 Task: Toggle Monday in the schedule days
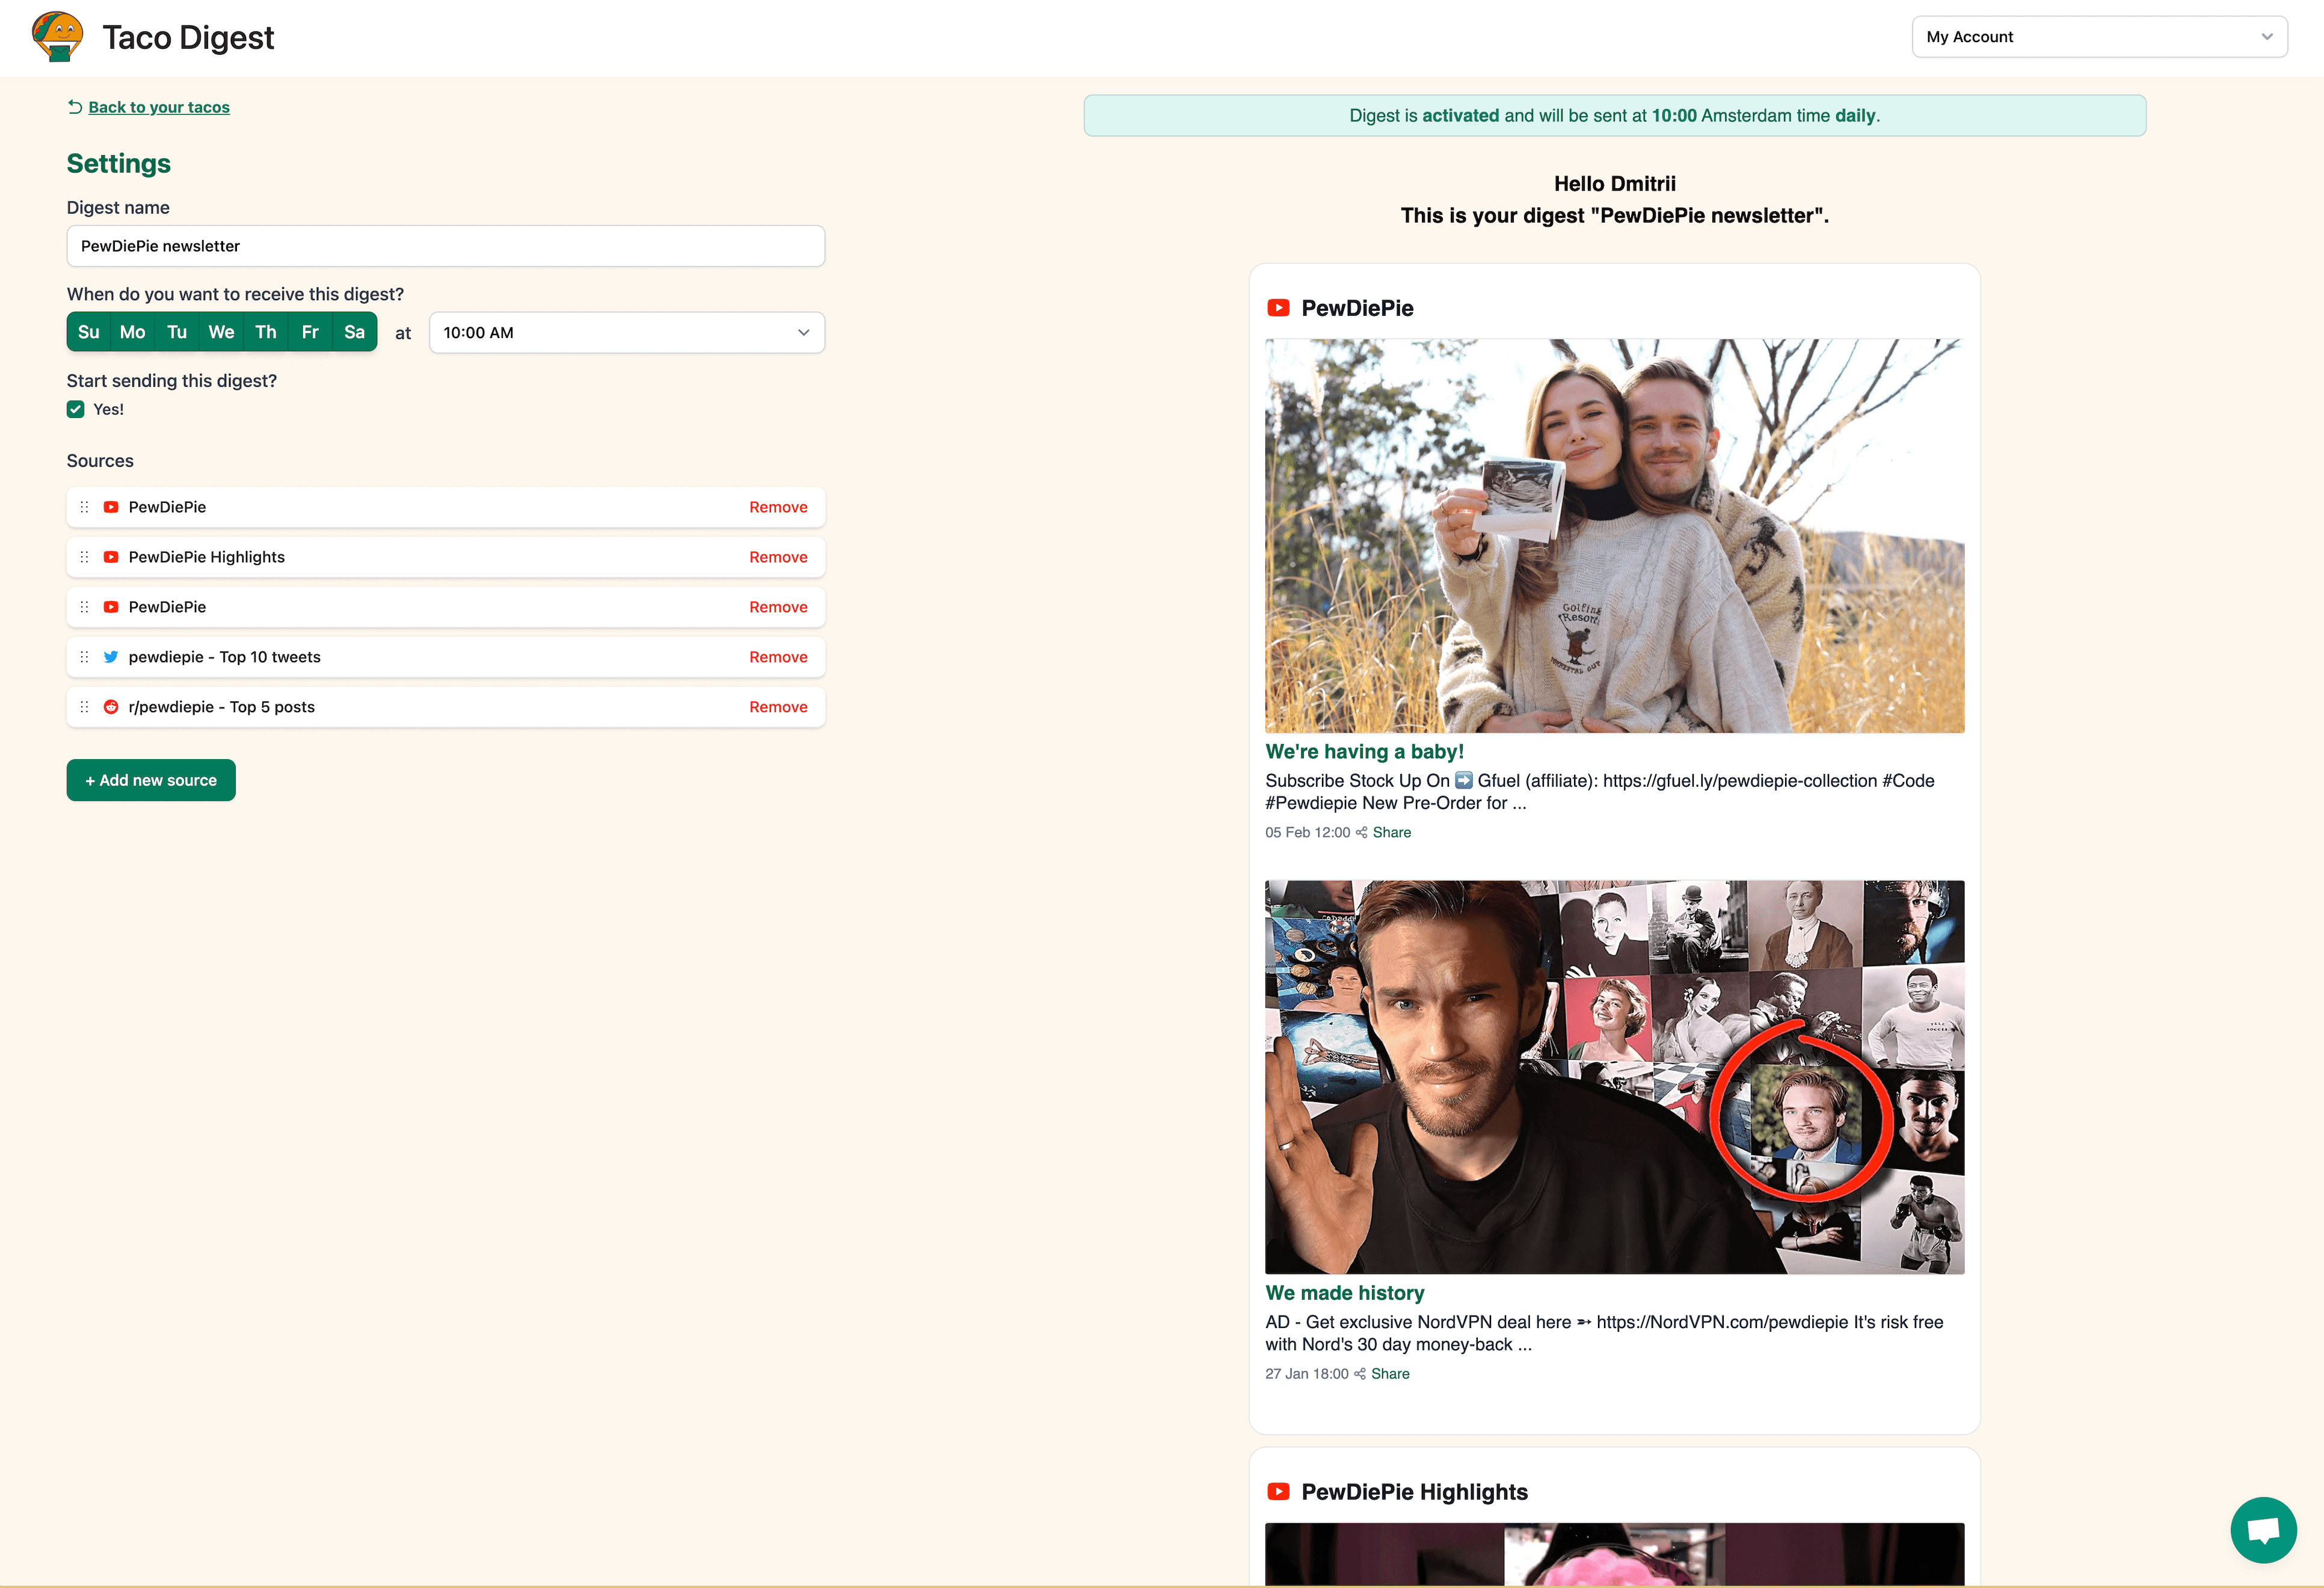click(132, 332)
